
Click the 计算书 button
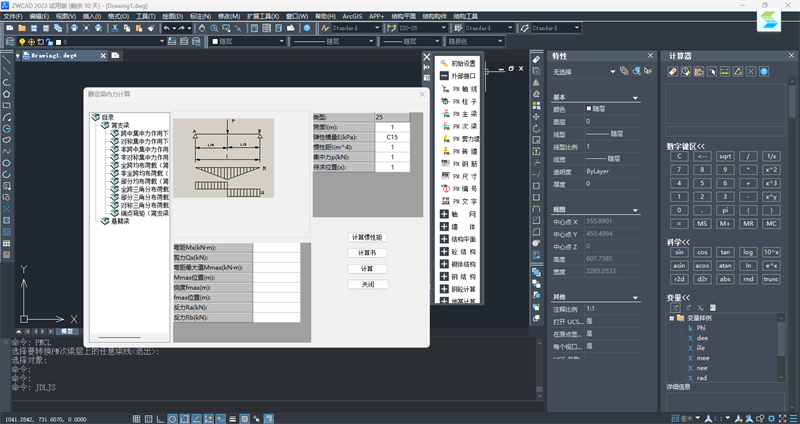pyautogui.click(x=367, y=253)
